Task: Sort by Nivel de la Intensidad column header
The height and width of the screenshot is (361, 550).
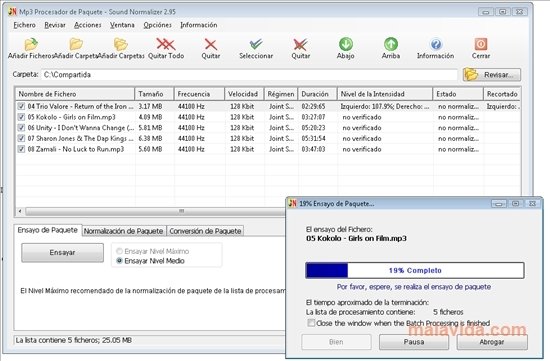Action: [x=385, y=94]
